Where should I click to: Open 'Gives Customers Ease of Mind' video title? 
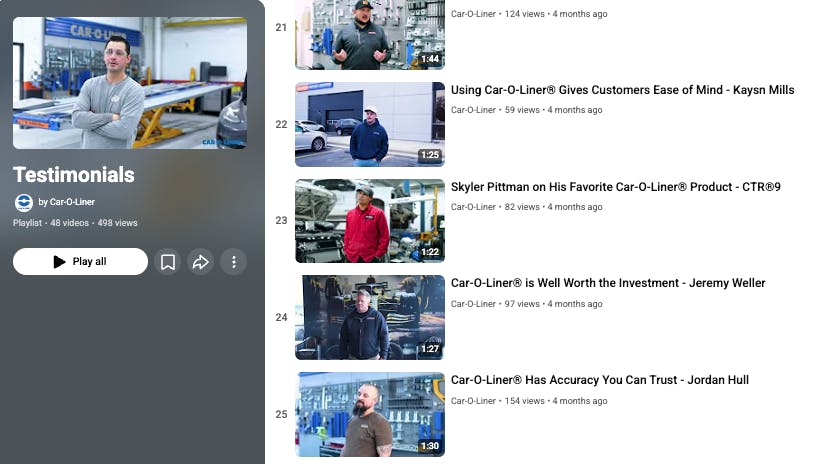[622, 90]
